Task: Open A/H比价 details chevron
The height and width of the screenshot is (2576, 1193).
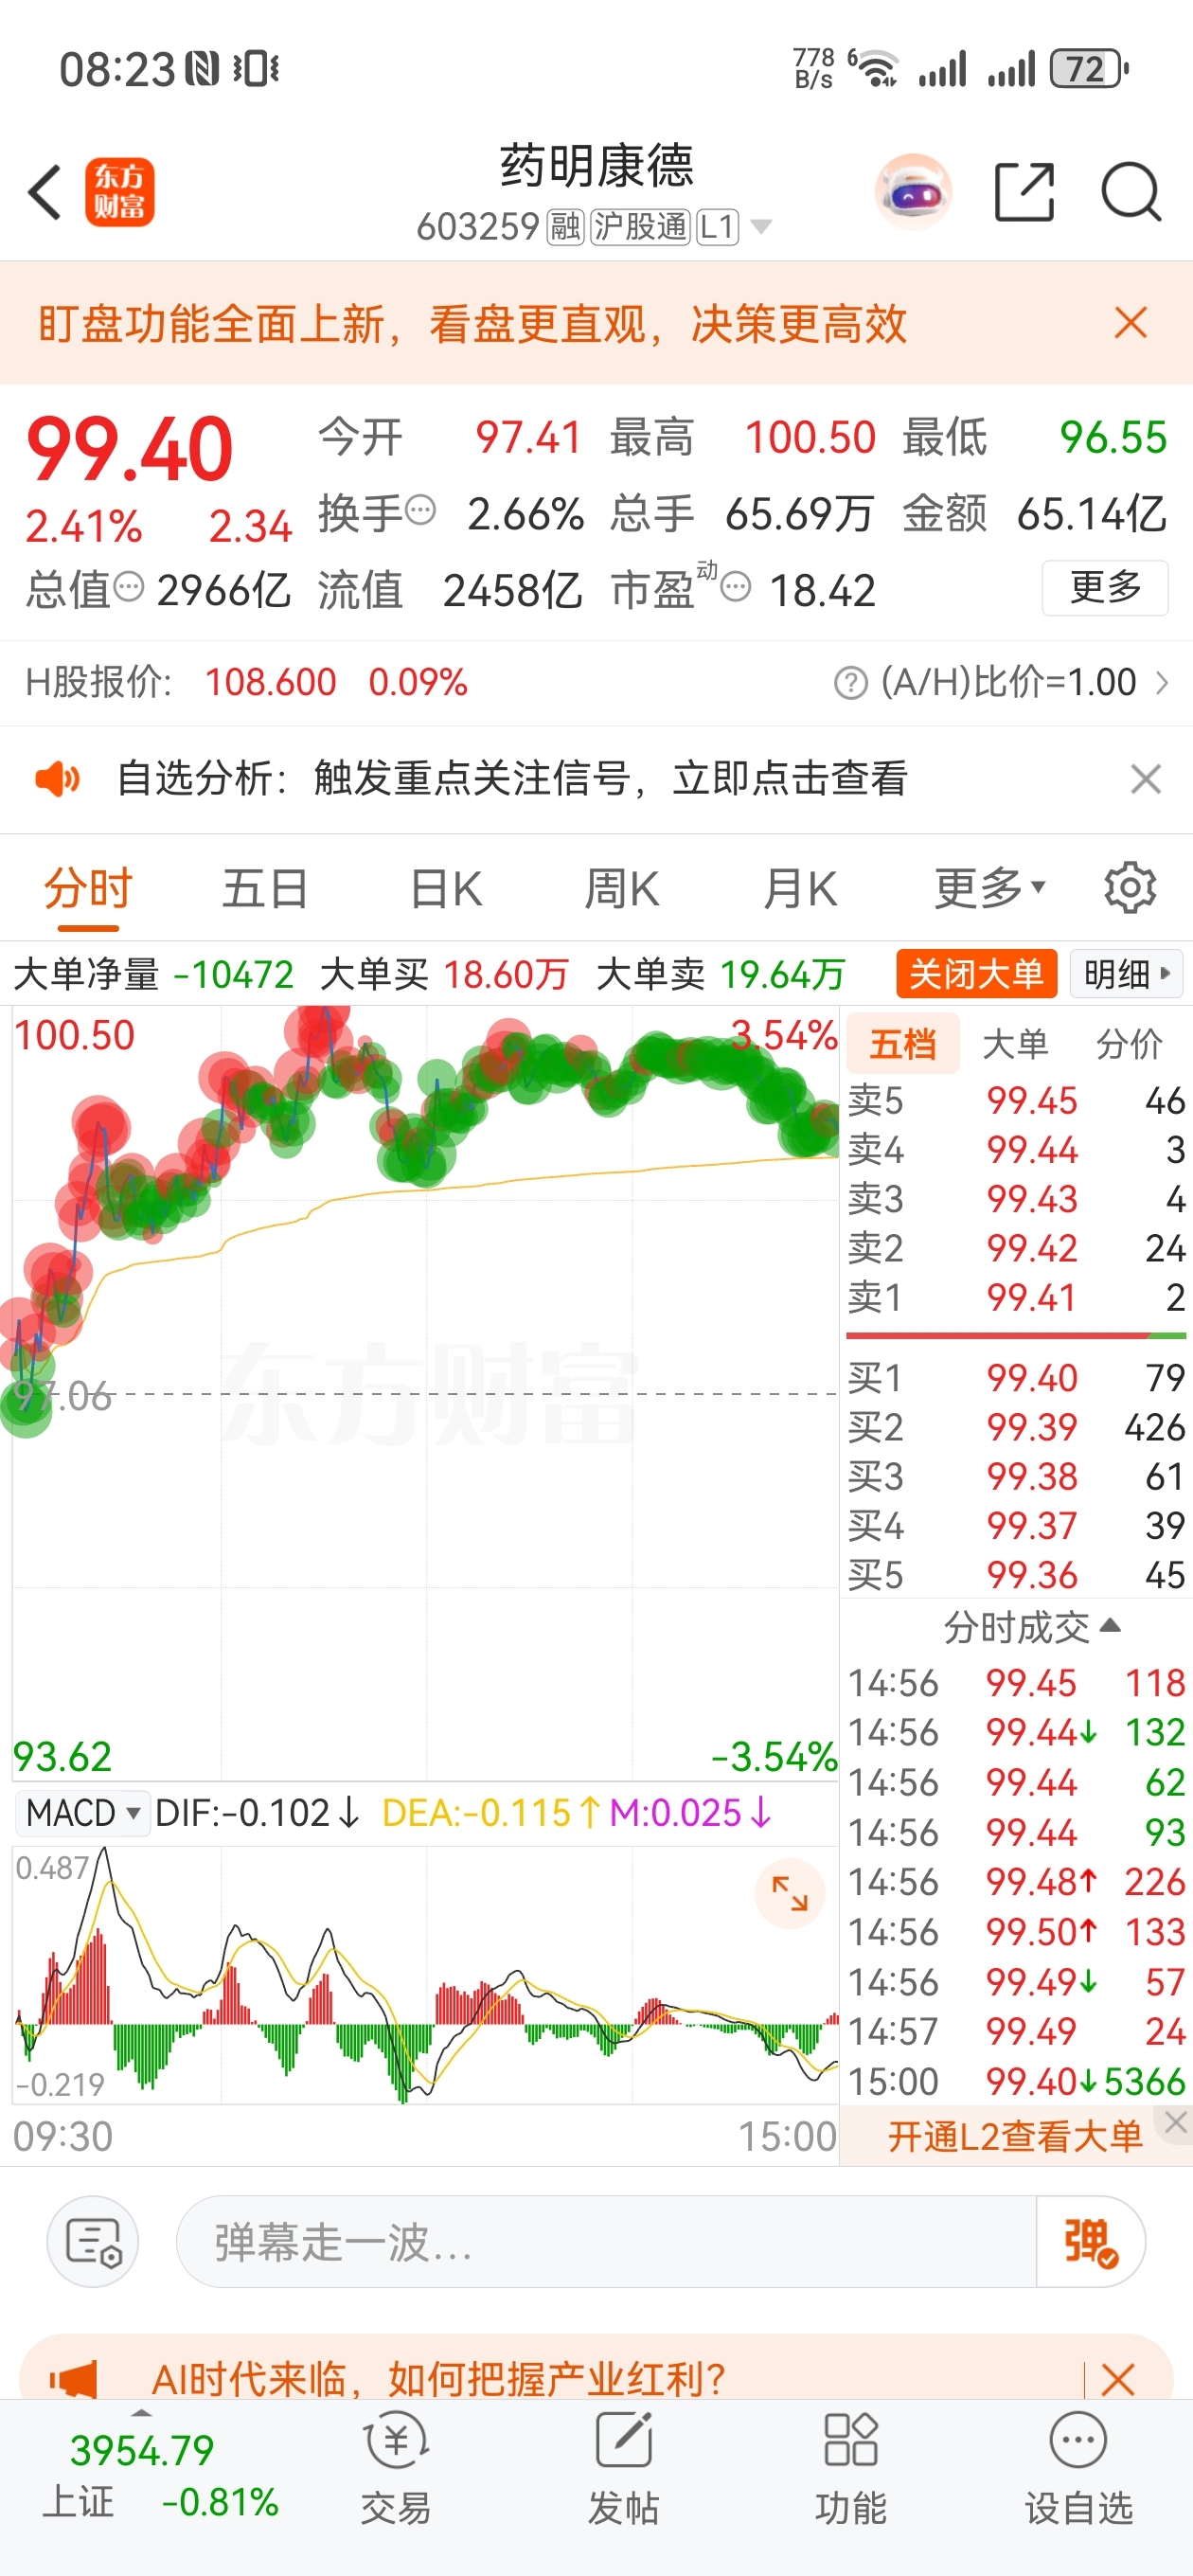Action: tap(1162, 683)
